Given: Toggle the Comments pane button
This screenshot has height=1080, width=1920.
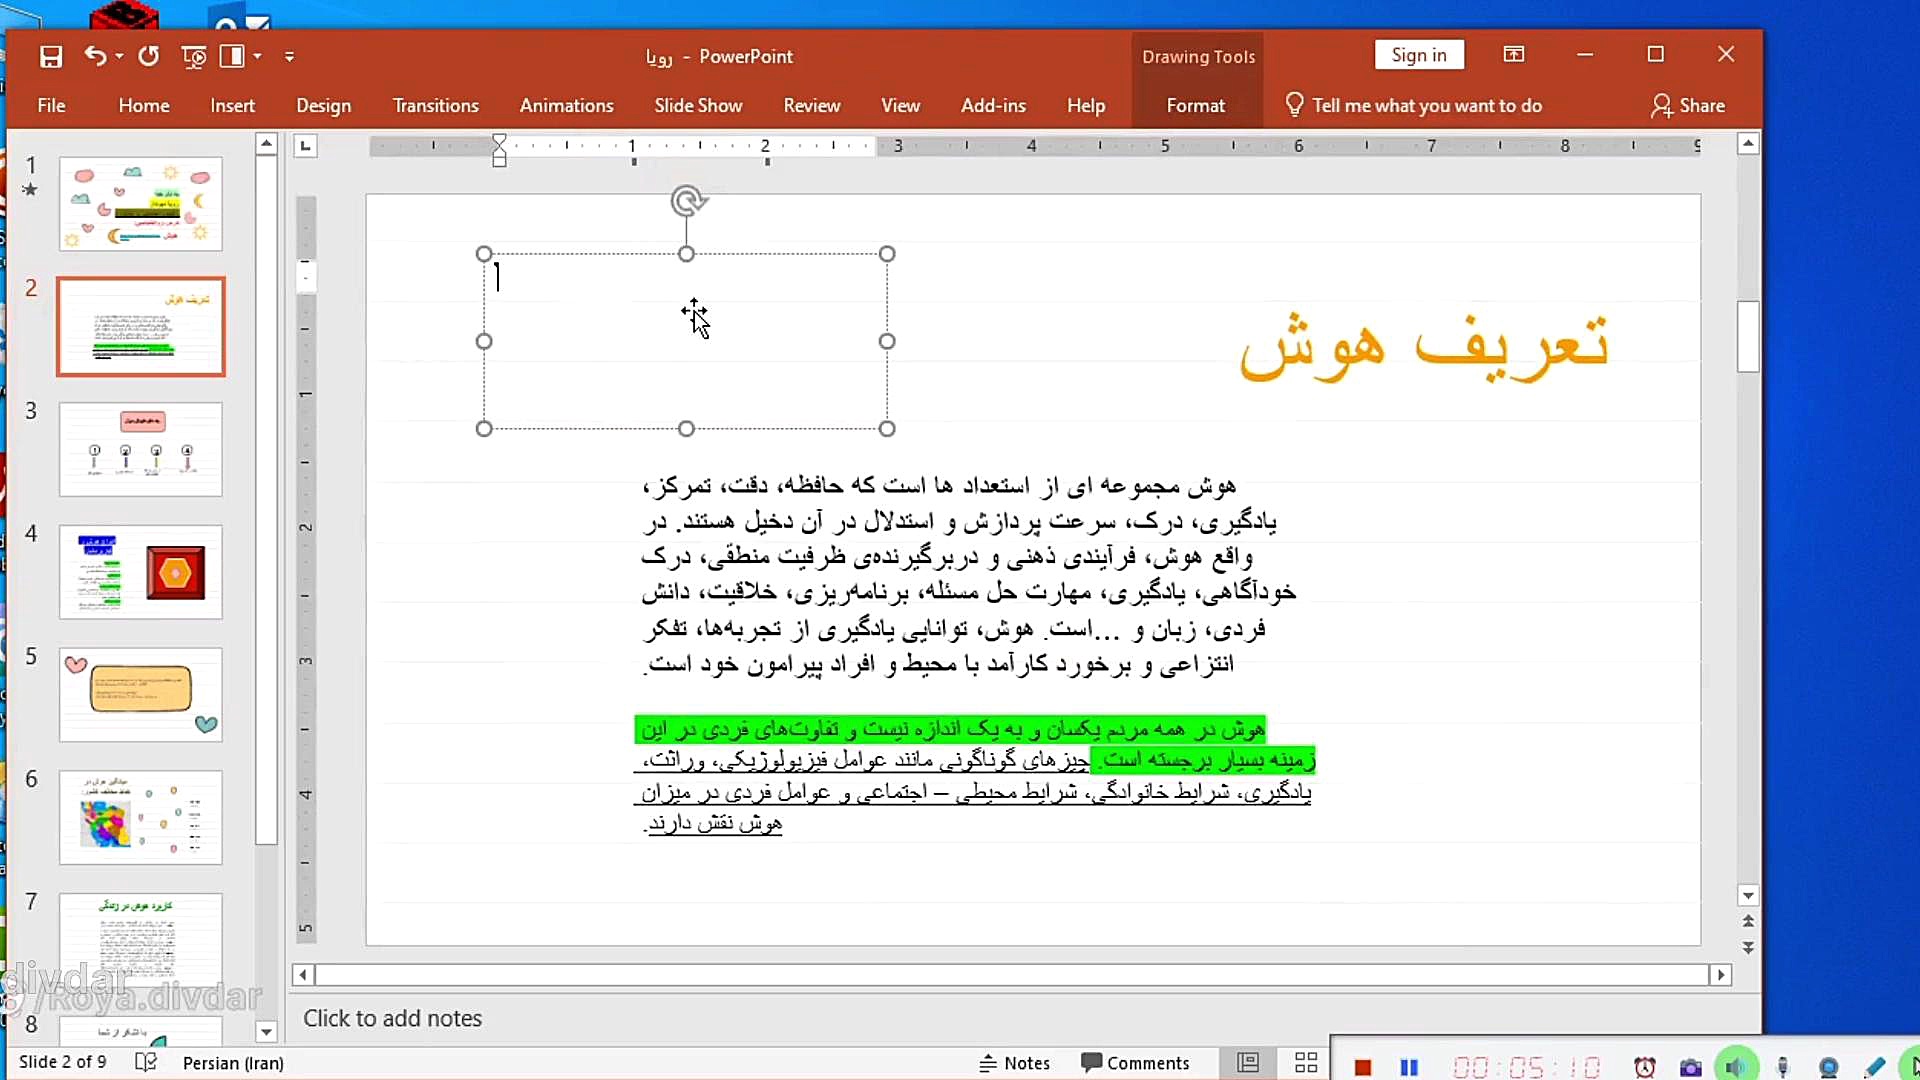Looking at the screenshot, I should [x=1135, y=1063].
